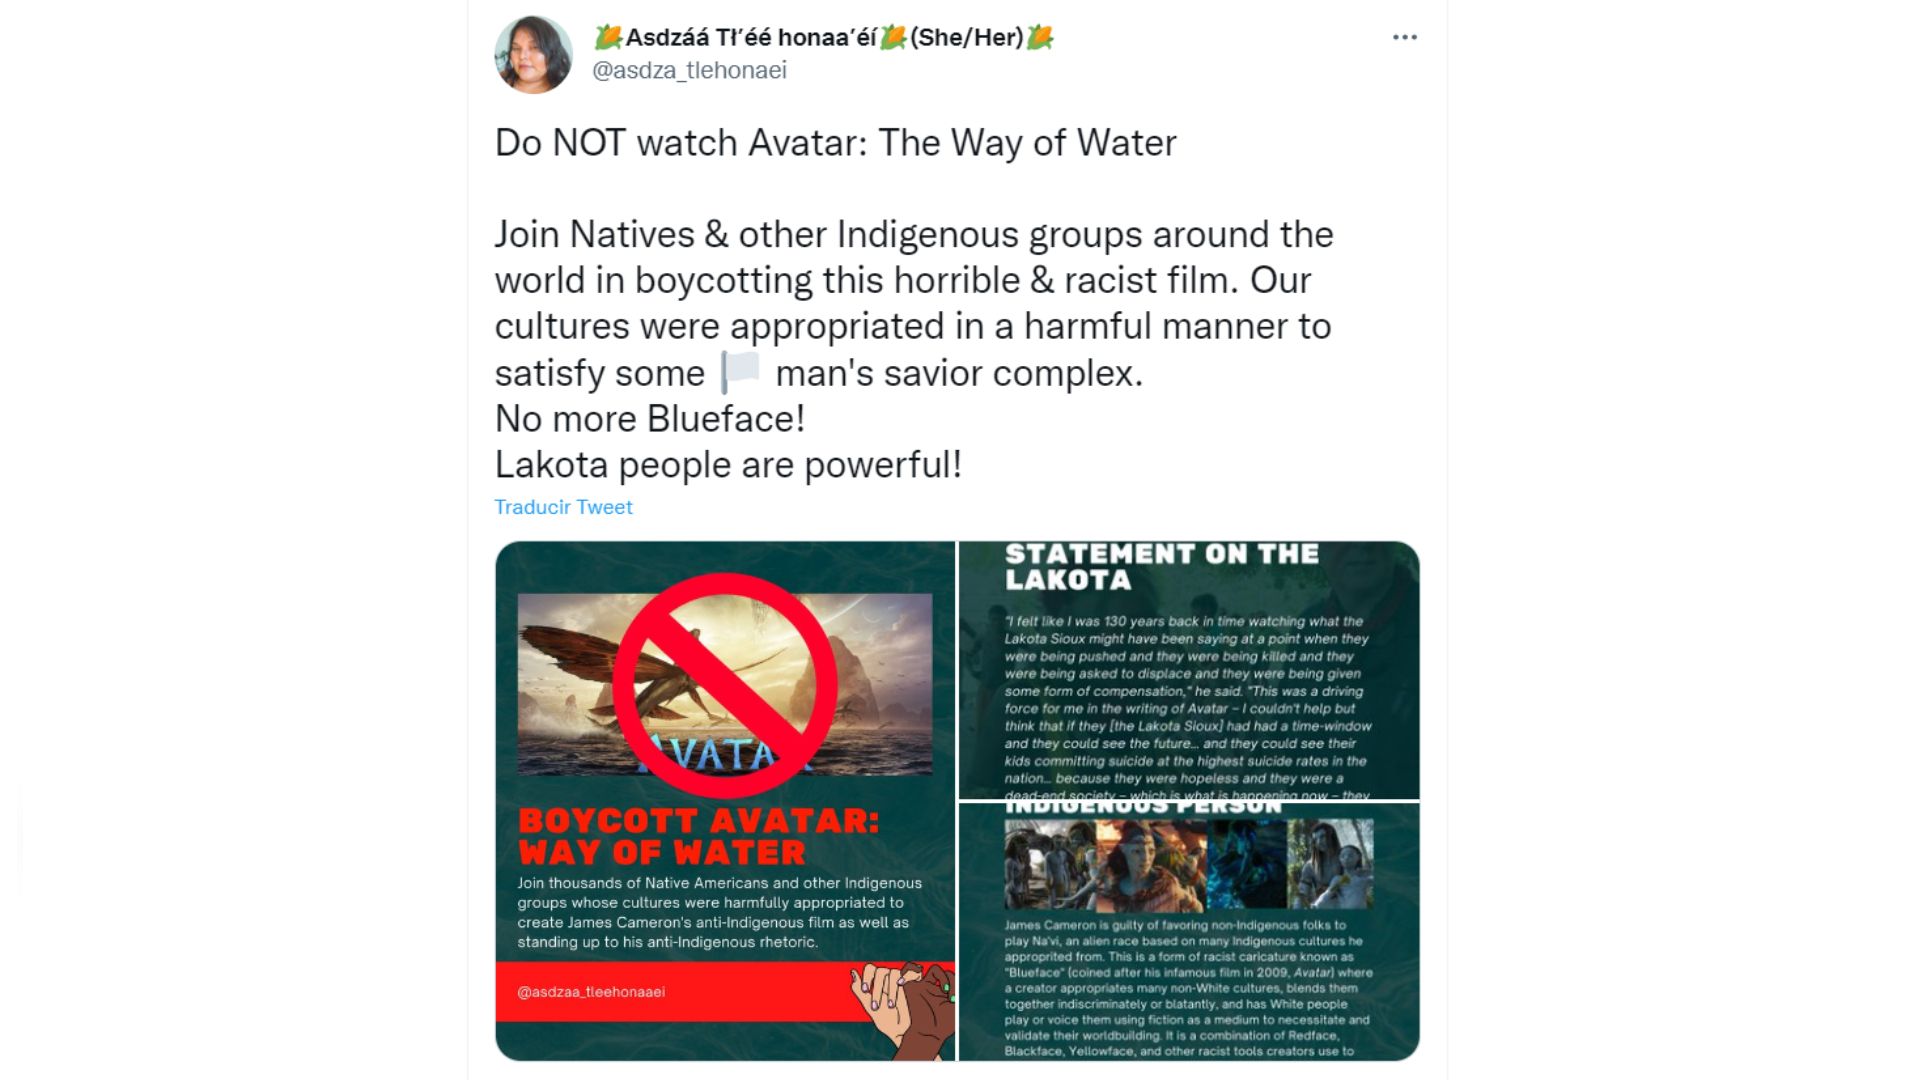The width and height of the screenshot is (1920, 1080).
Task: Click the BOYCOTT AVATAR: WAY OF WATER heading
Action: tap(698, 837)
